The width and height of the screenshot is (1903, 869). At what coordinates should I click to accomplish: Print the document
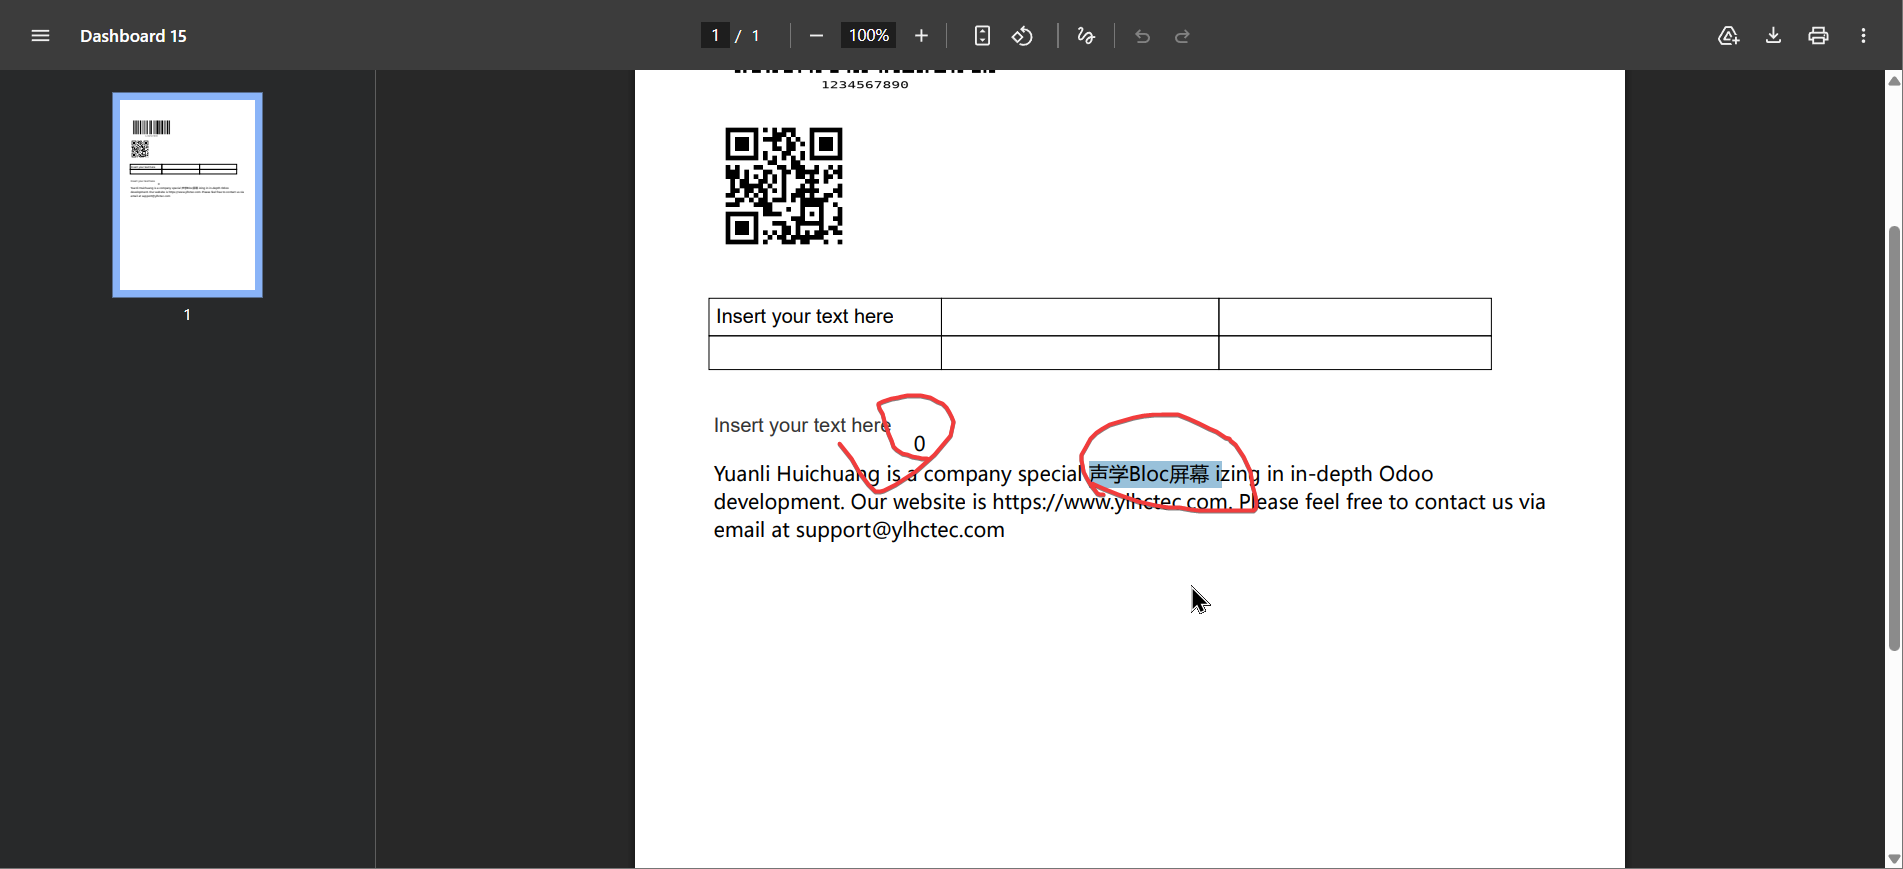coord(1818,36)
